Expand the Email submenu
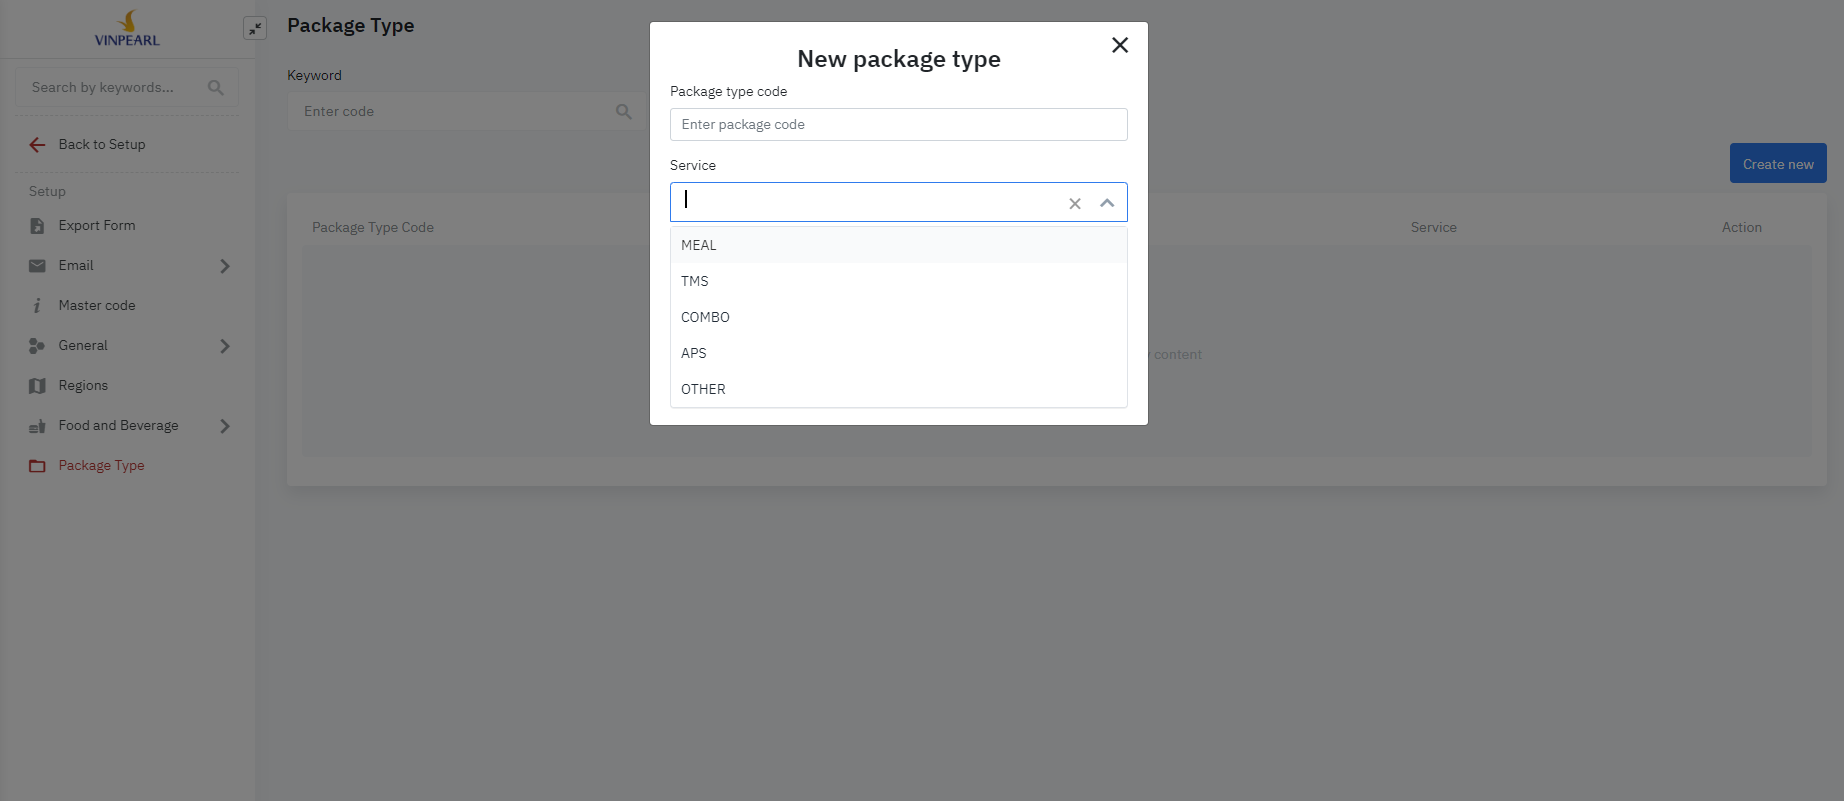Viewport: 1844px width, 801px height. pos(225,266)
